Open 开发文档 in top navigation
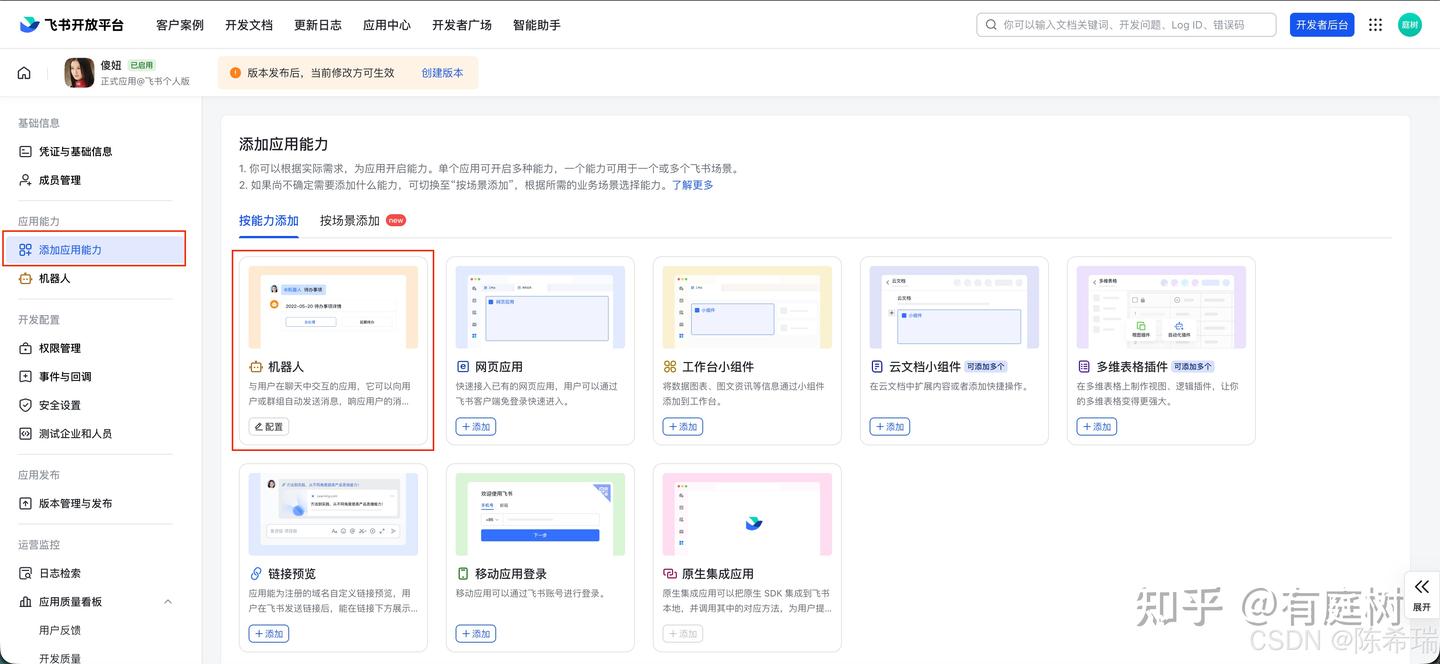 click(248, 25)
